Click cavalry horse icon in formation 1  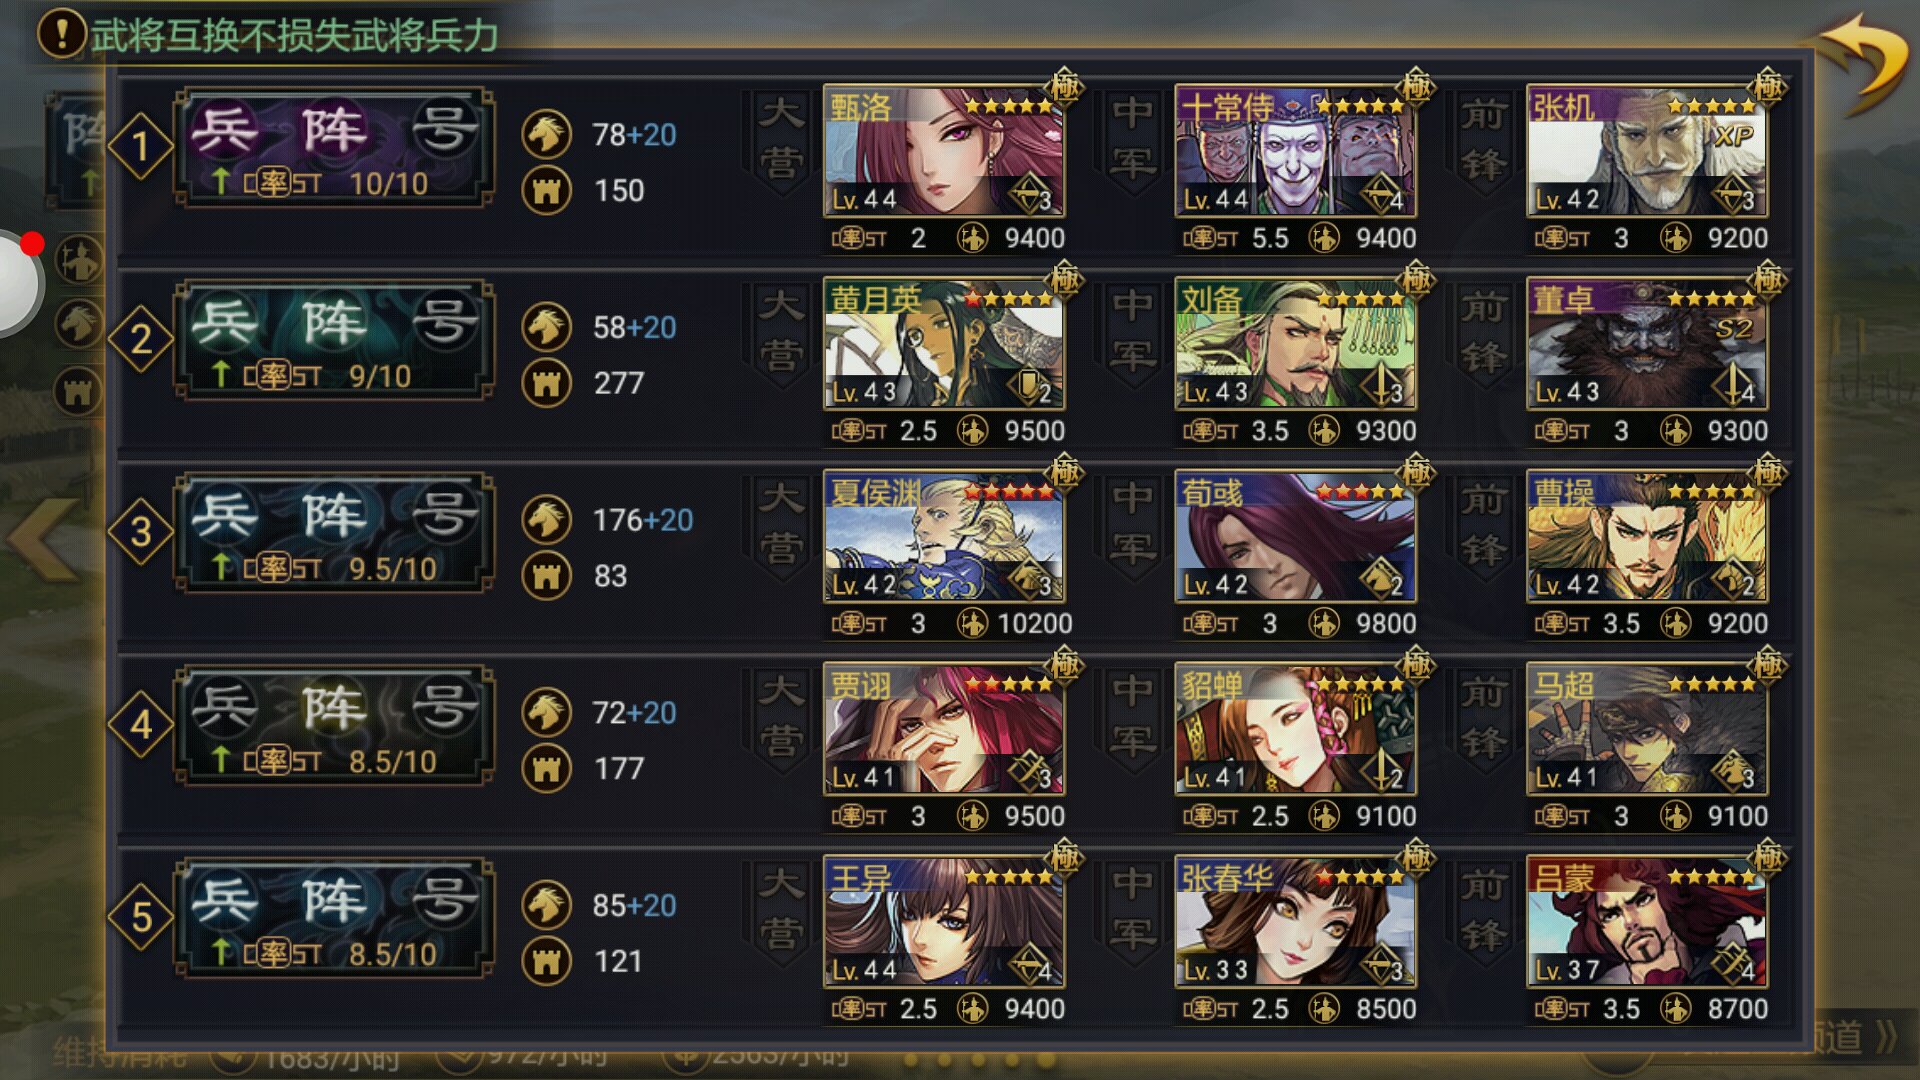(546, 134)
